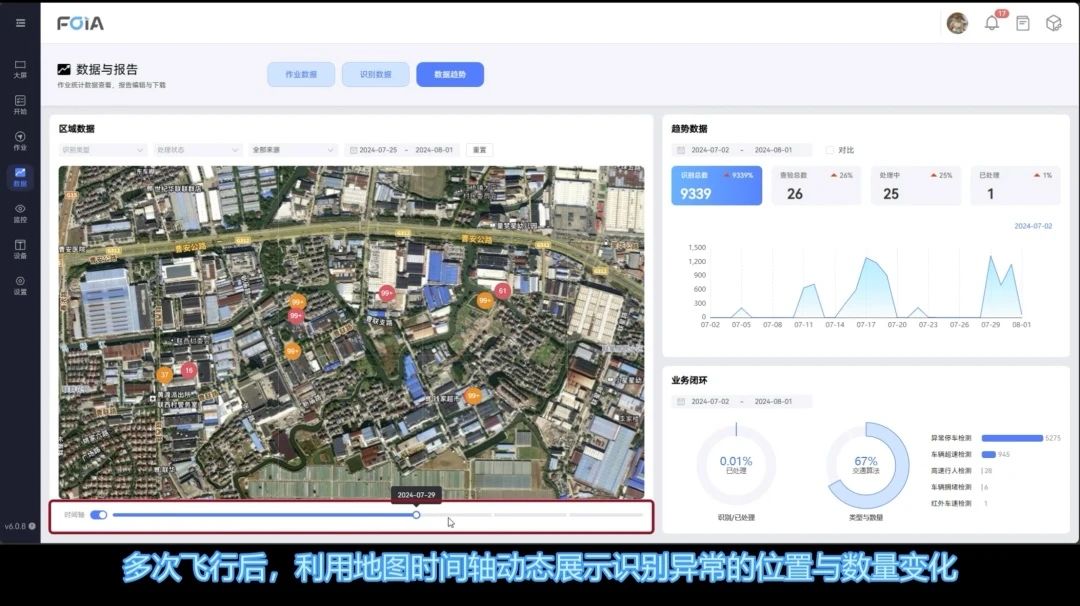Switch to the 识别数据 tab
The width and height of the screenshot is (1080, 606).
pyautogui.click(x=376, y=74)
